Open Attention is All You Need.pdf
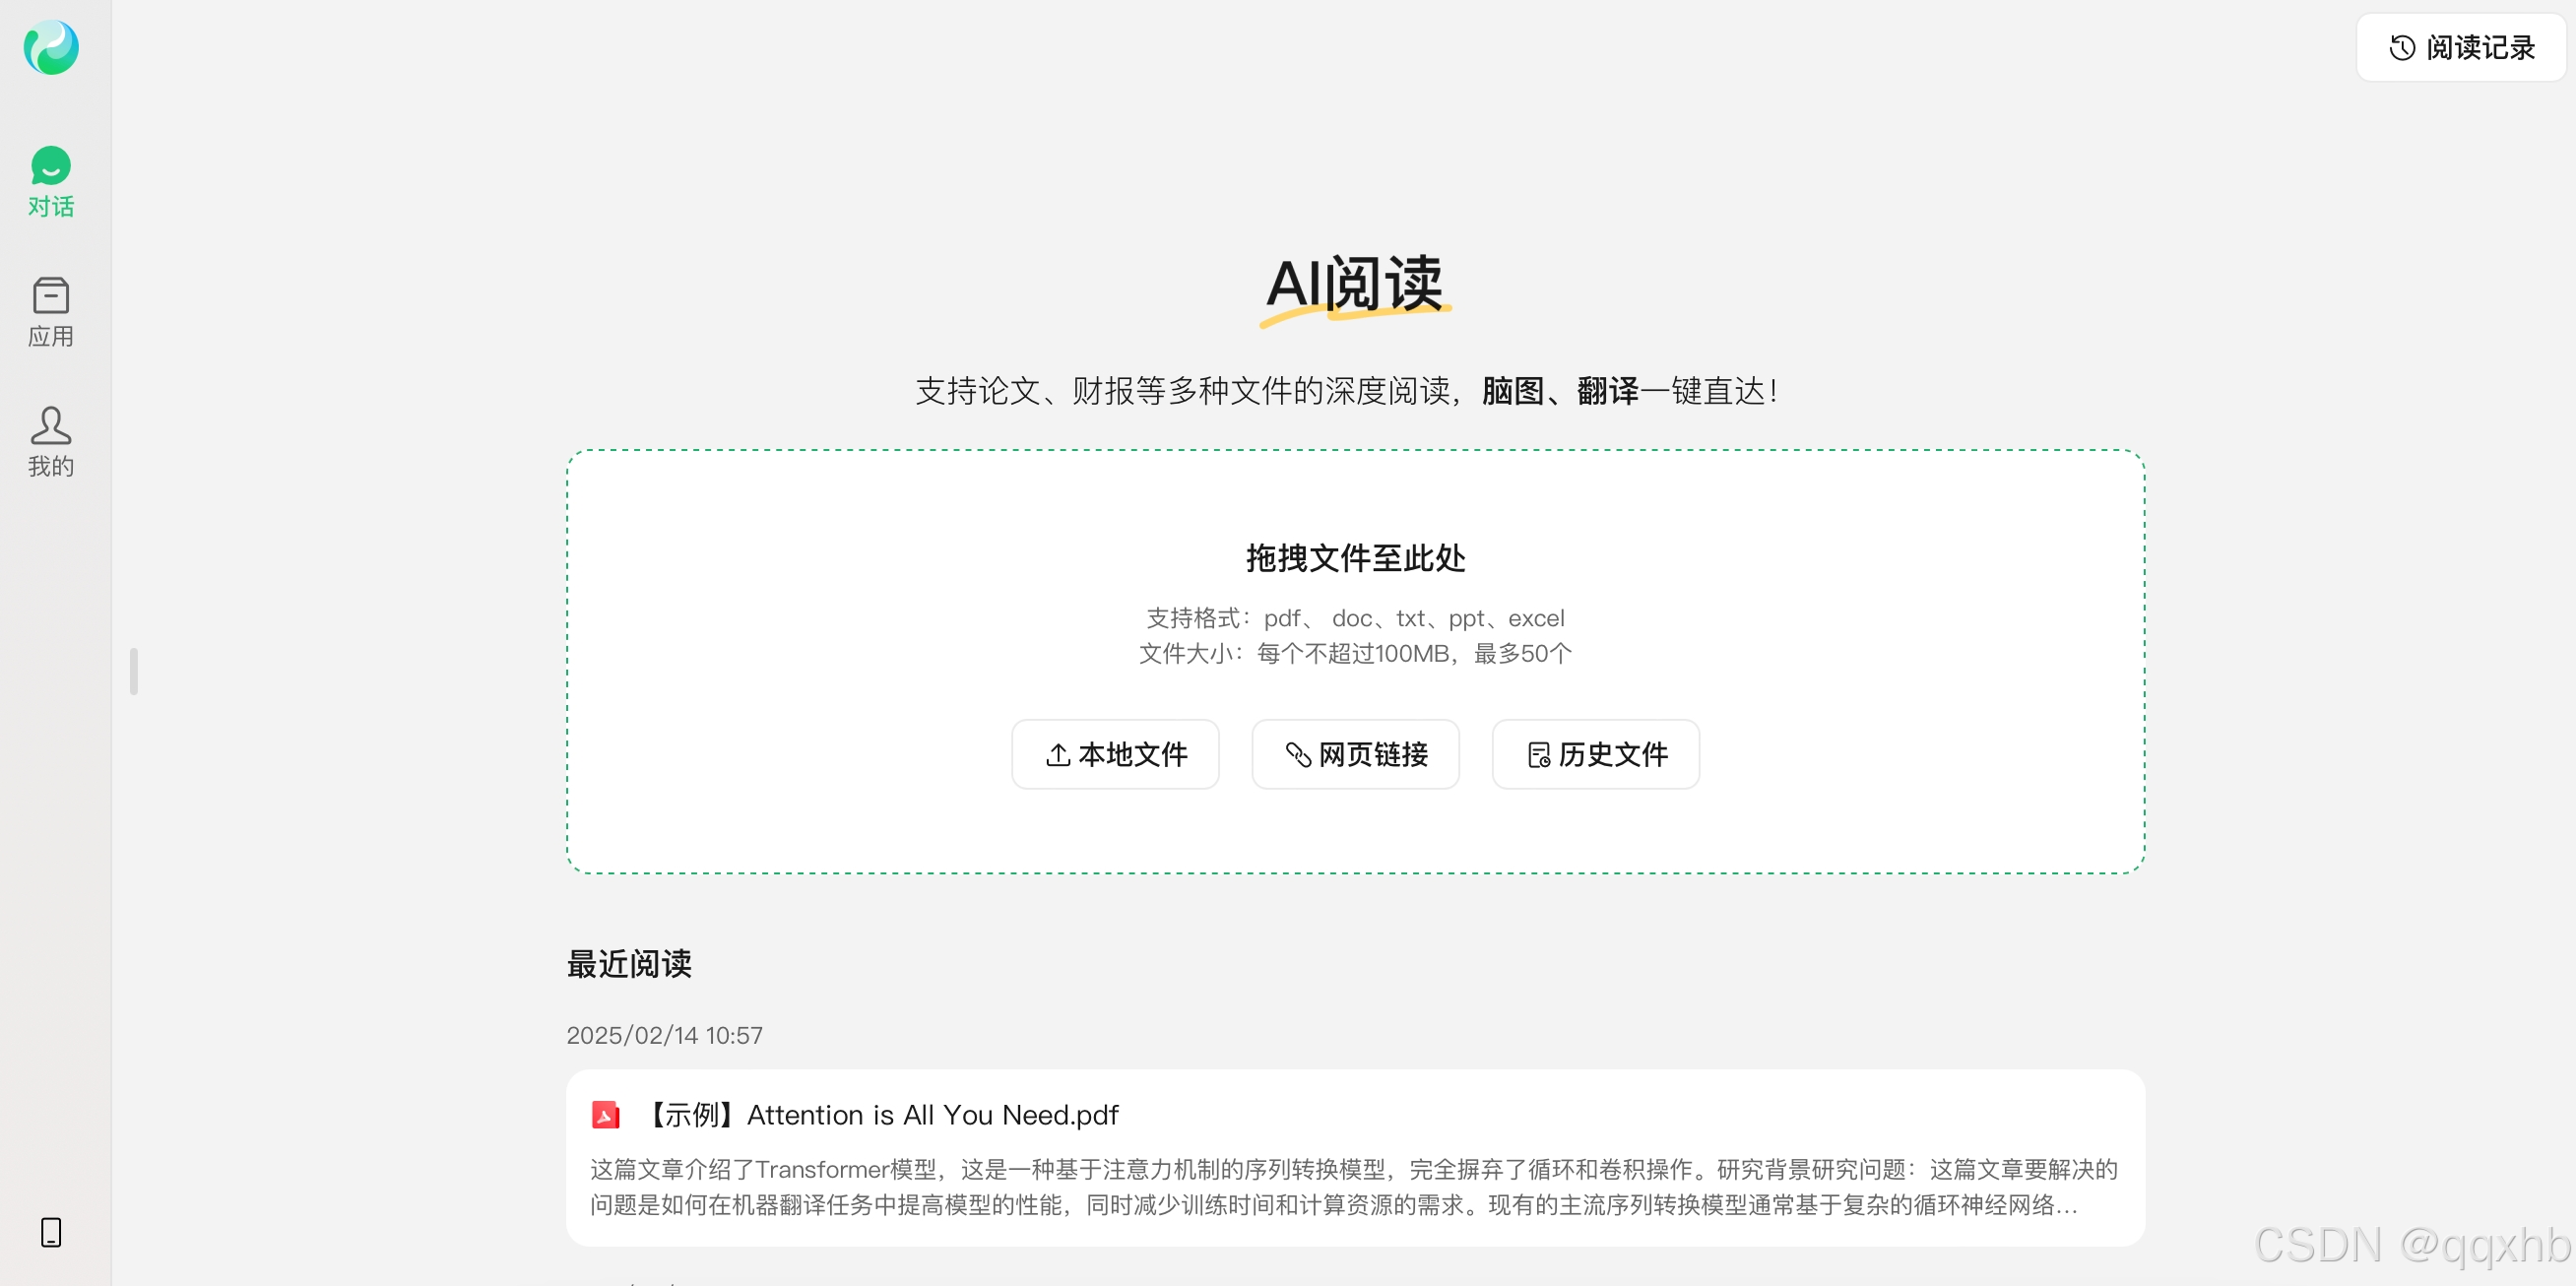 coord(932,1114)
